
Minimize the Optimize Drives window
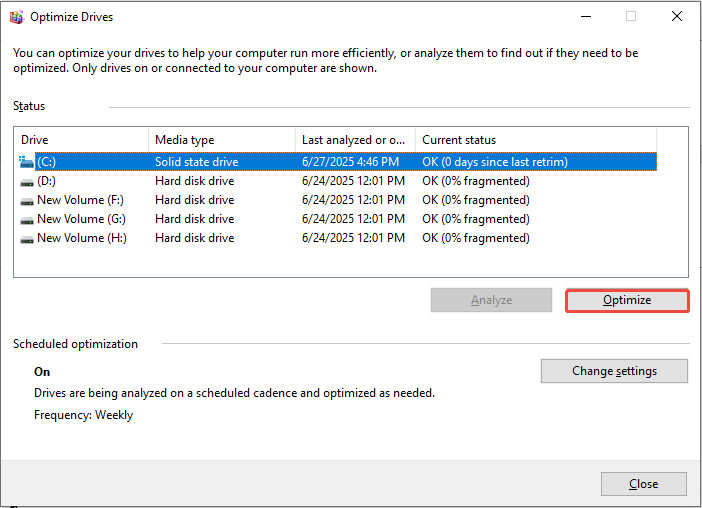585,16
